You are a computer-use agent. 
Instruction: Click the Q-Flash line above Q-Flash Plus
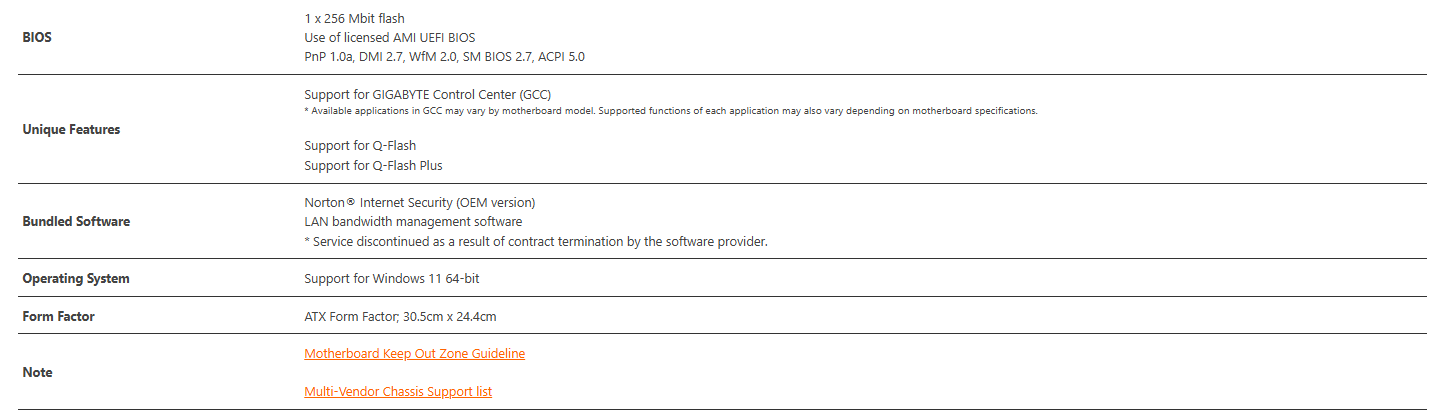[360, 146]
